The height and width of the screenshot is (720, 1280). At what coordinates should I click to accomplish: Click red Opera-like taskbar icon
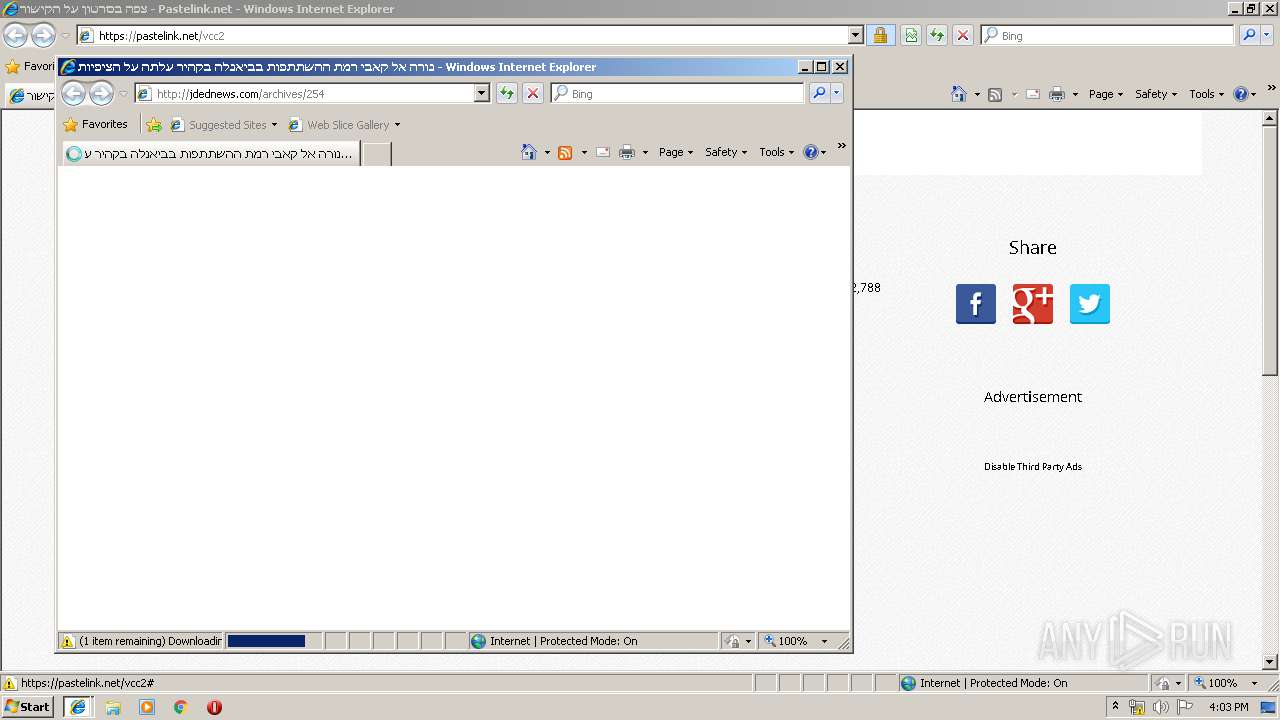214,707
